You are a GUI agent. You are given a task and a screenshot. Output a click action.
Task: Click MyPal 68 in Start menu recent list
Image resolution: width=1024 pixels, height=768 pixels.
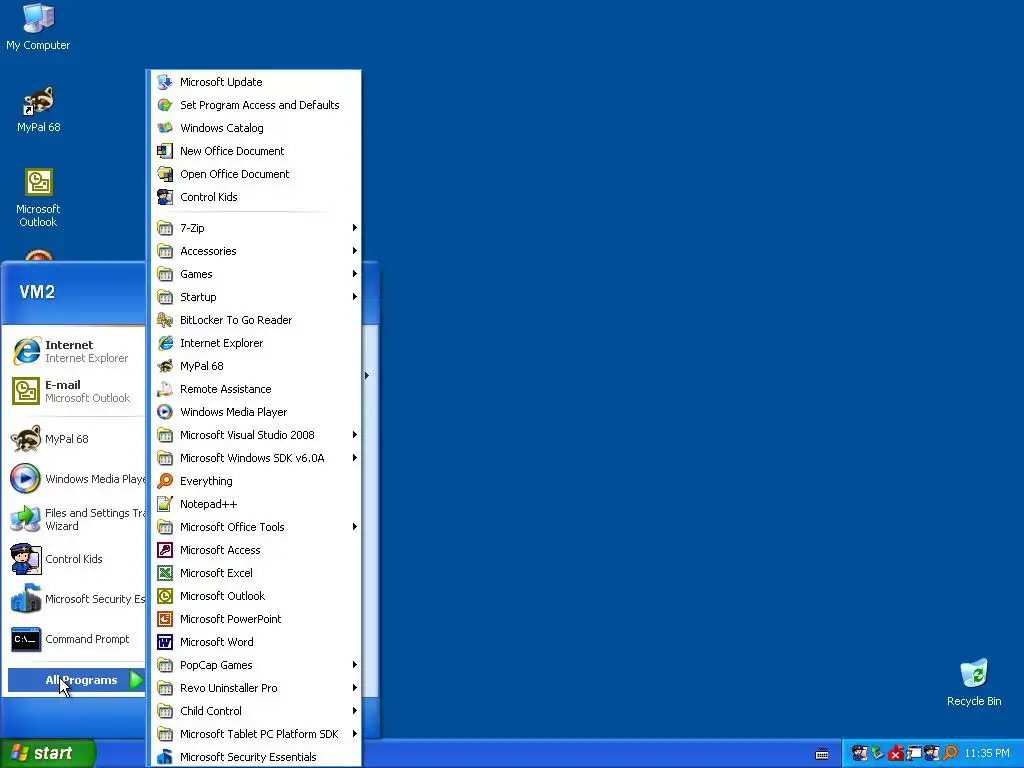[x=76, y=439]
